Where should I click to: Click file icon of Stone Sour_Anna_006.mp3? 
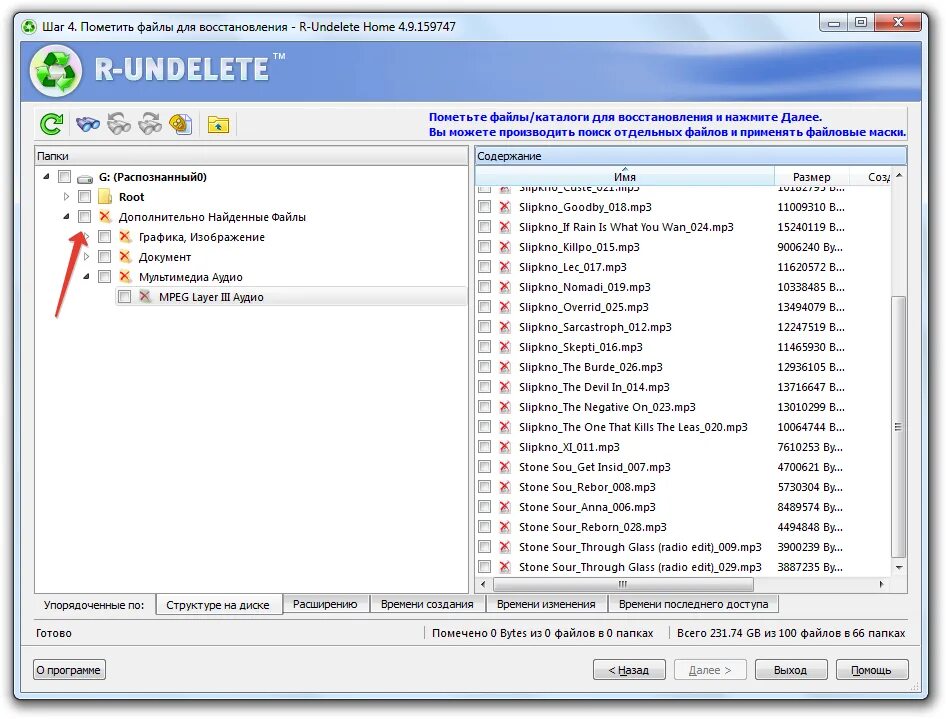tap(504, 506)
